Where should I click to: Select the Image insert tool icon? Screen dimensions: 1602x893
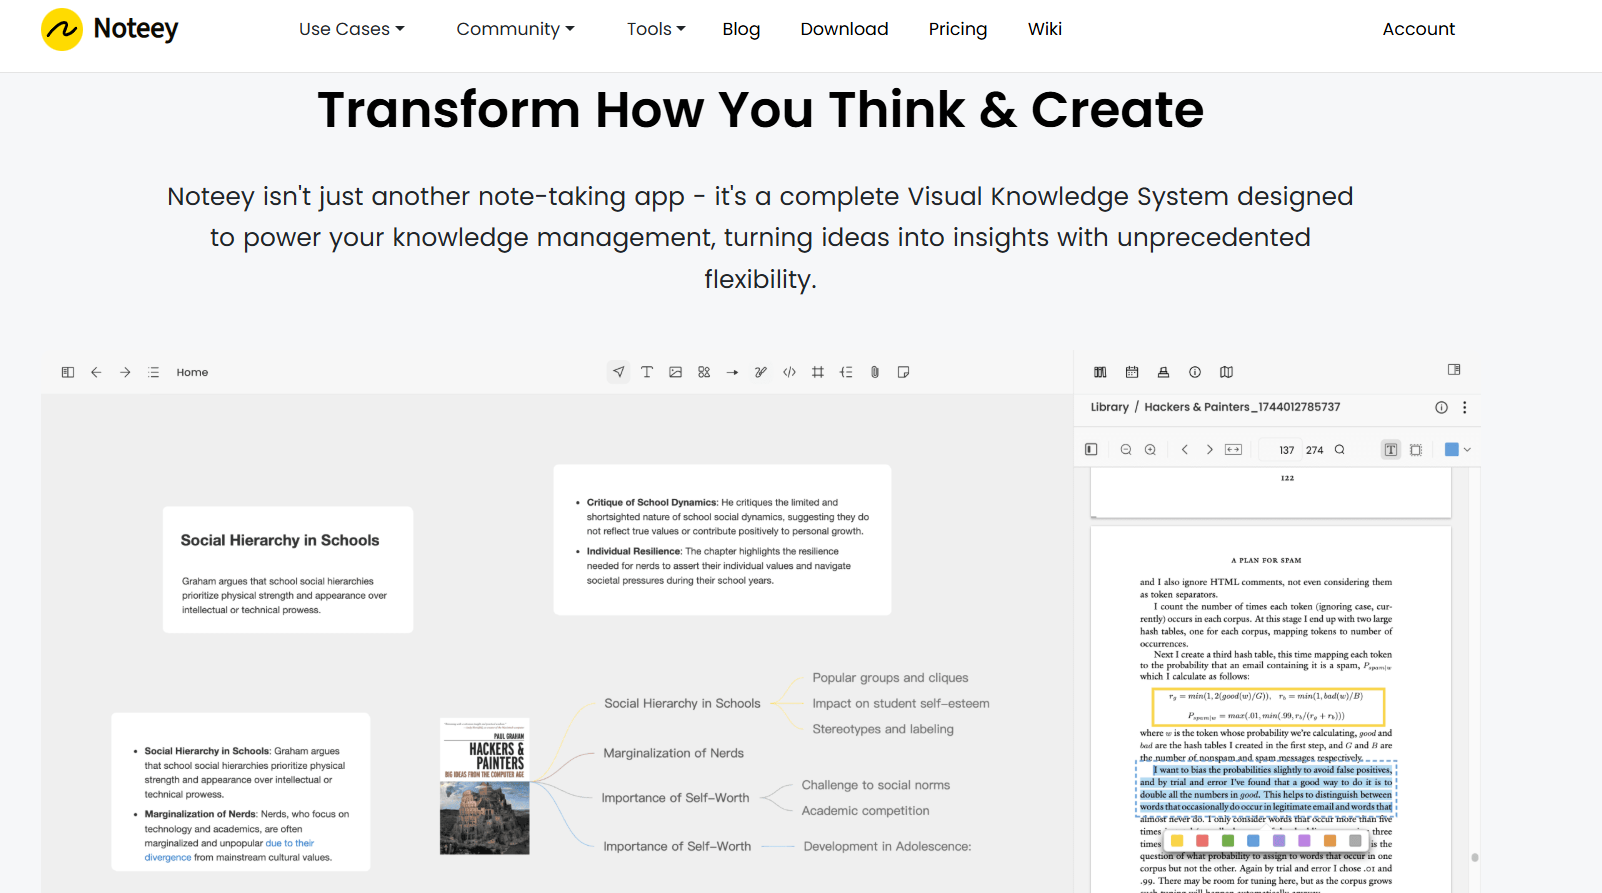676,372
